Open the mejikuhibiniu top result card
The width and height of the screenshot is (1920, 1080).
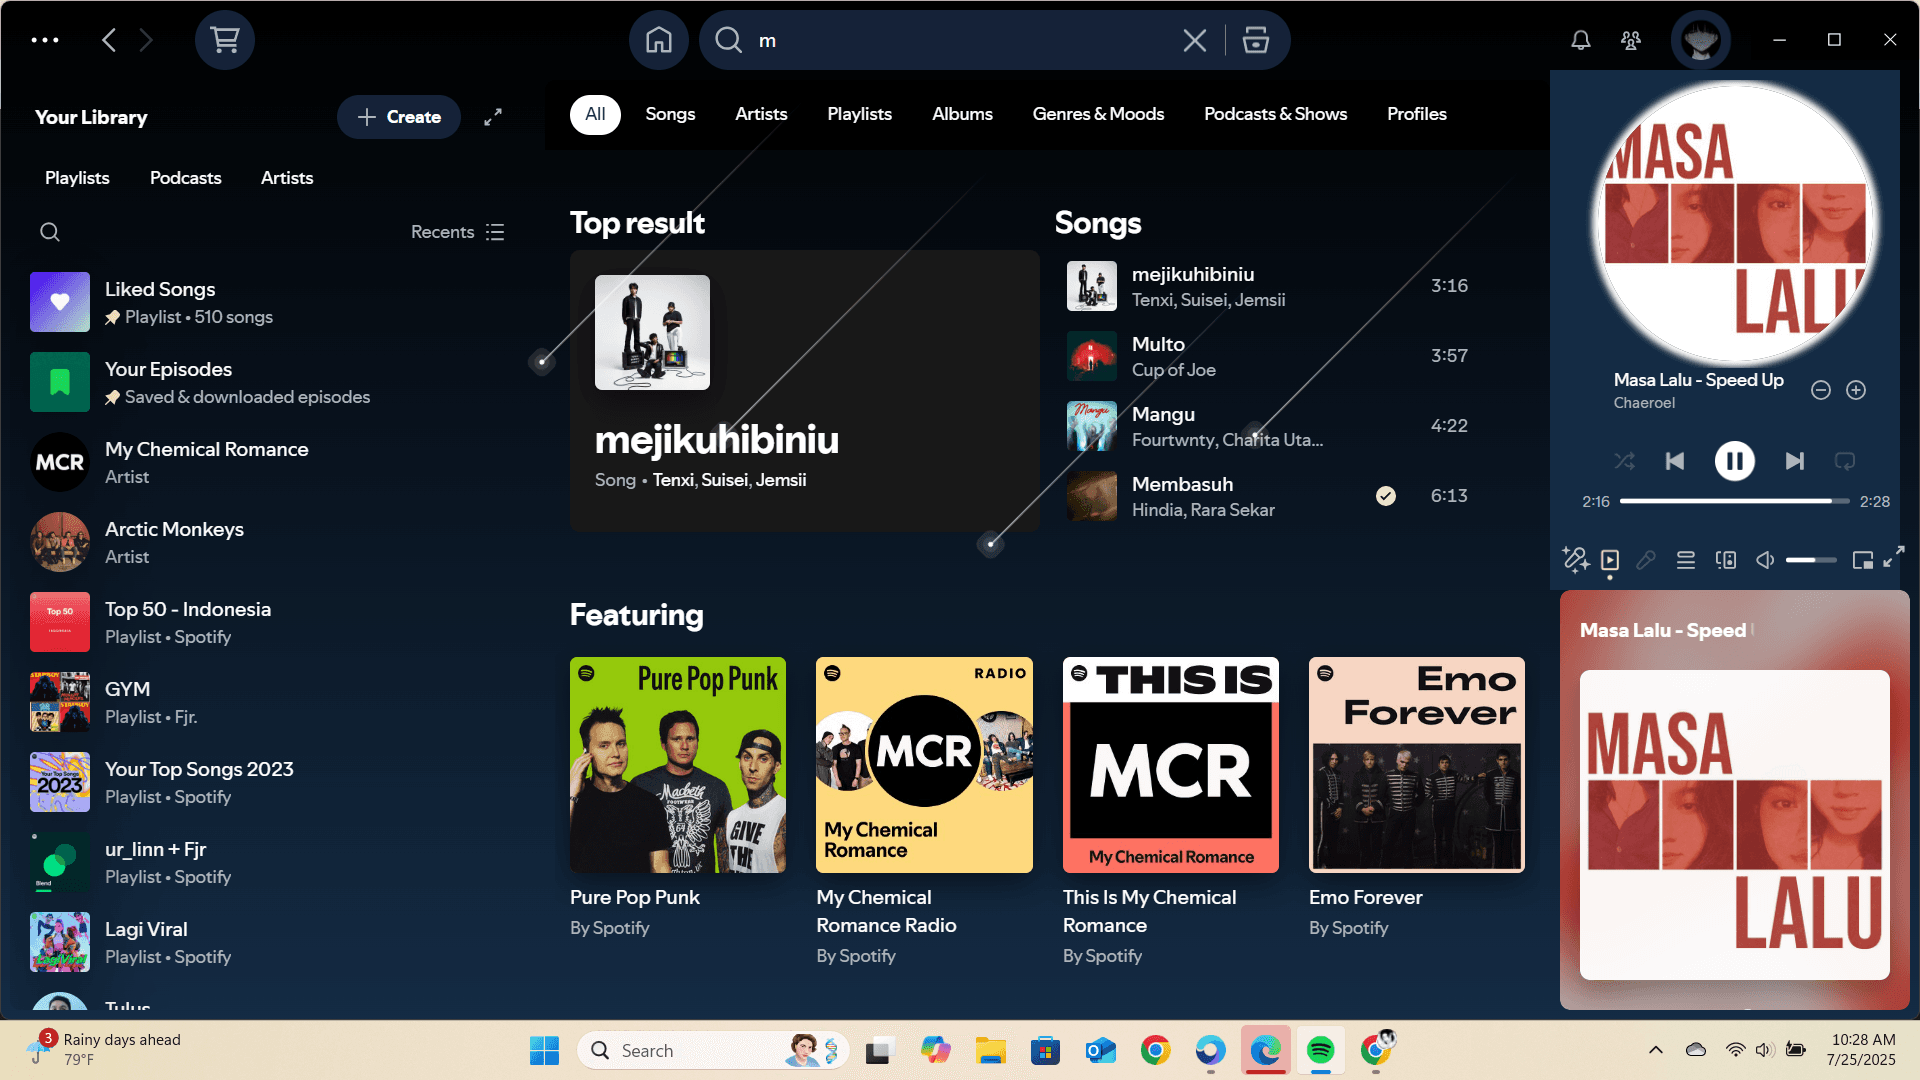point(805,390)
